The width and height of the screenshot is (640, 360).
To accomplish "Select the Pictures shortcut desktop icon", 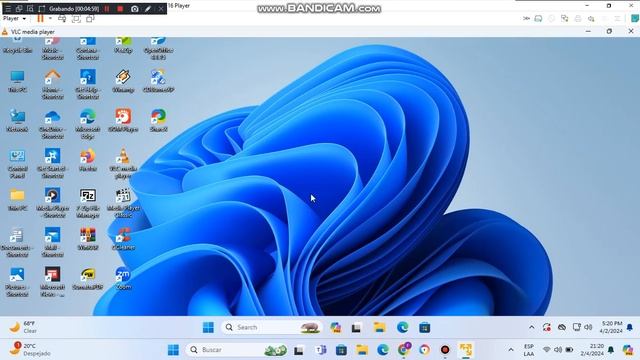I will [17, 282].
